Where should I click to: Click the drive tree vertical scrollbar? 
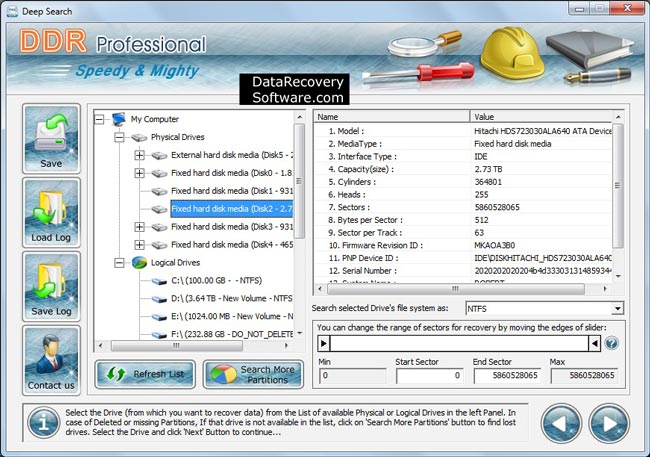(x=299, y=181)
